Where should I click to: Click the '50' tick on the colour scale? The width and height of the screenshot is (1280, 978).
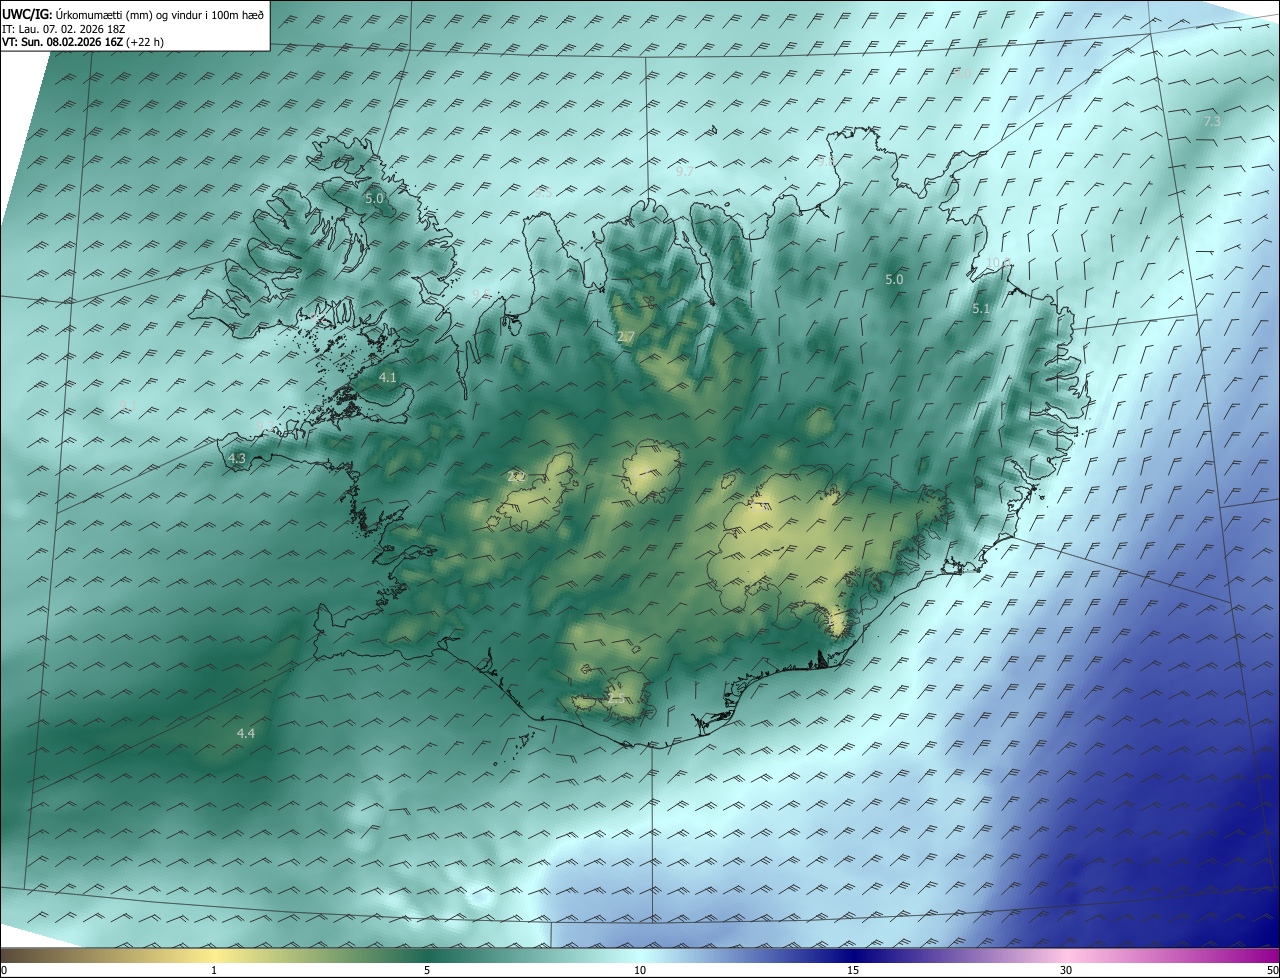(1272, 970)
